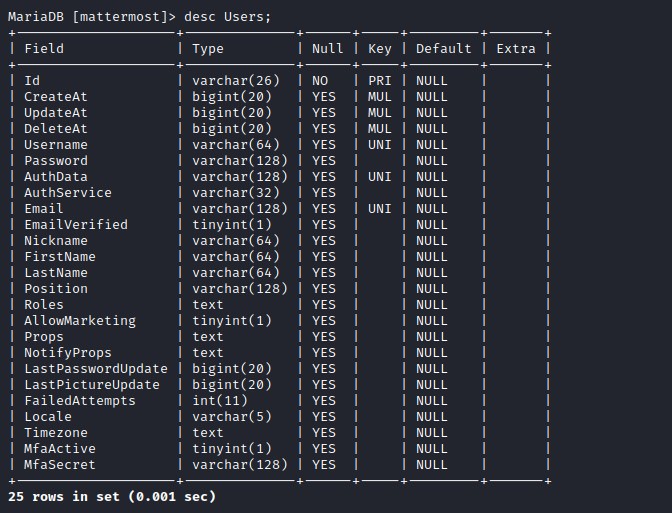
Task: Click the Password field name
Action: (x=56, y=160)
